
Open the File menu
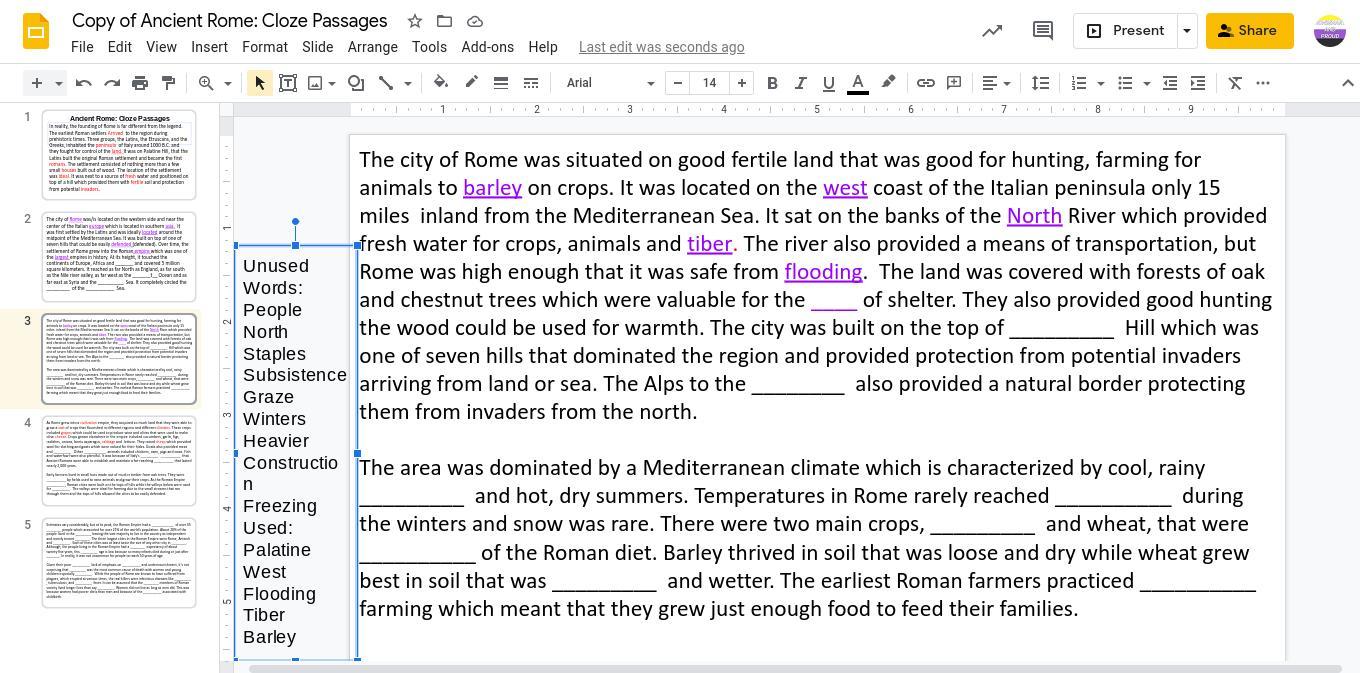(x=82, y=47)
